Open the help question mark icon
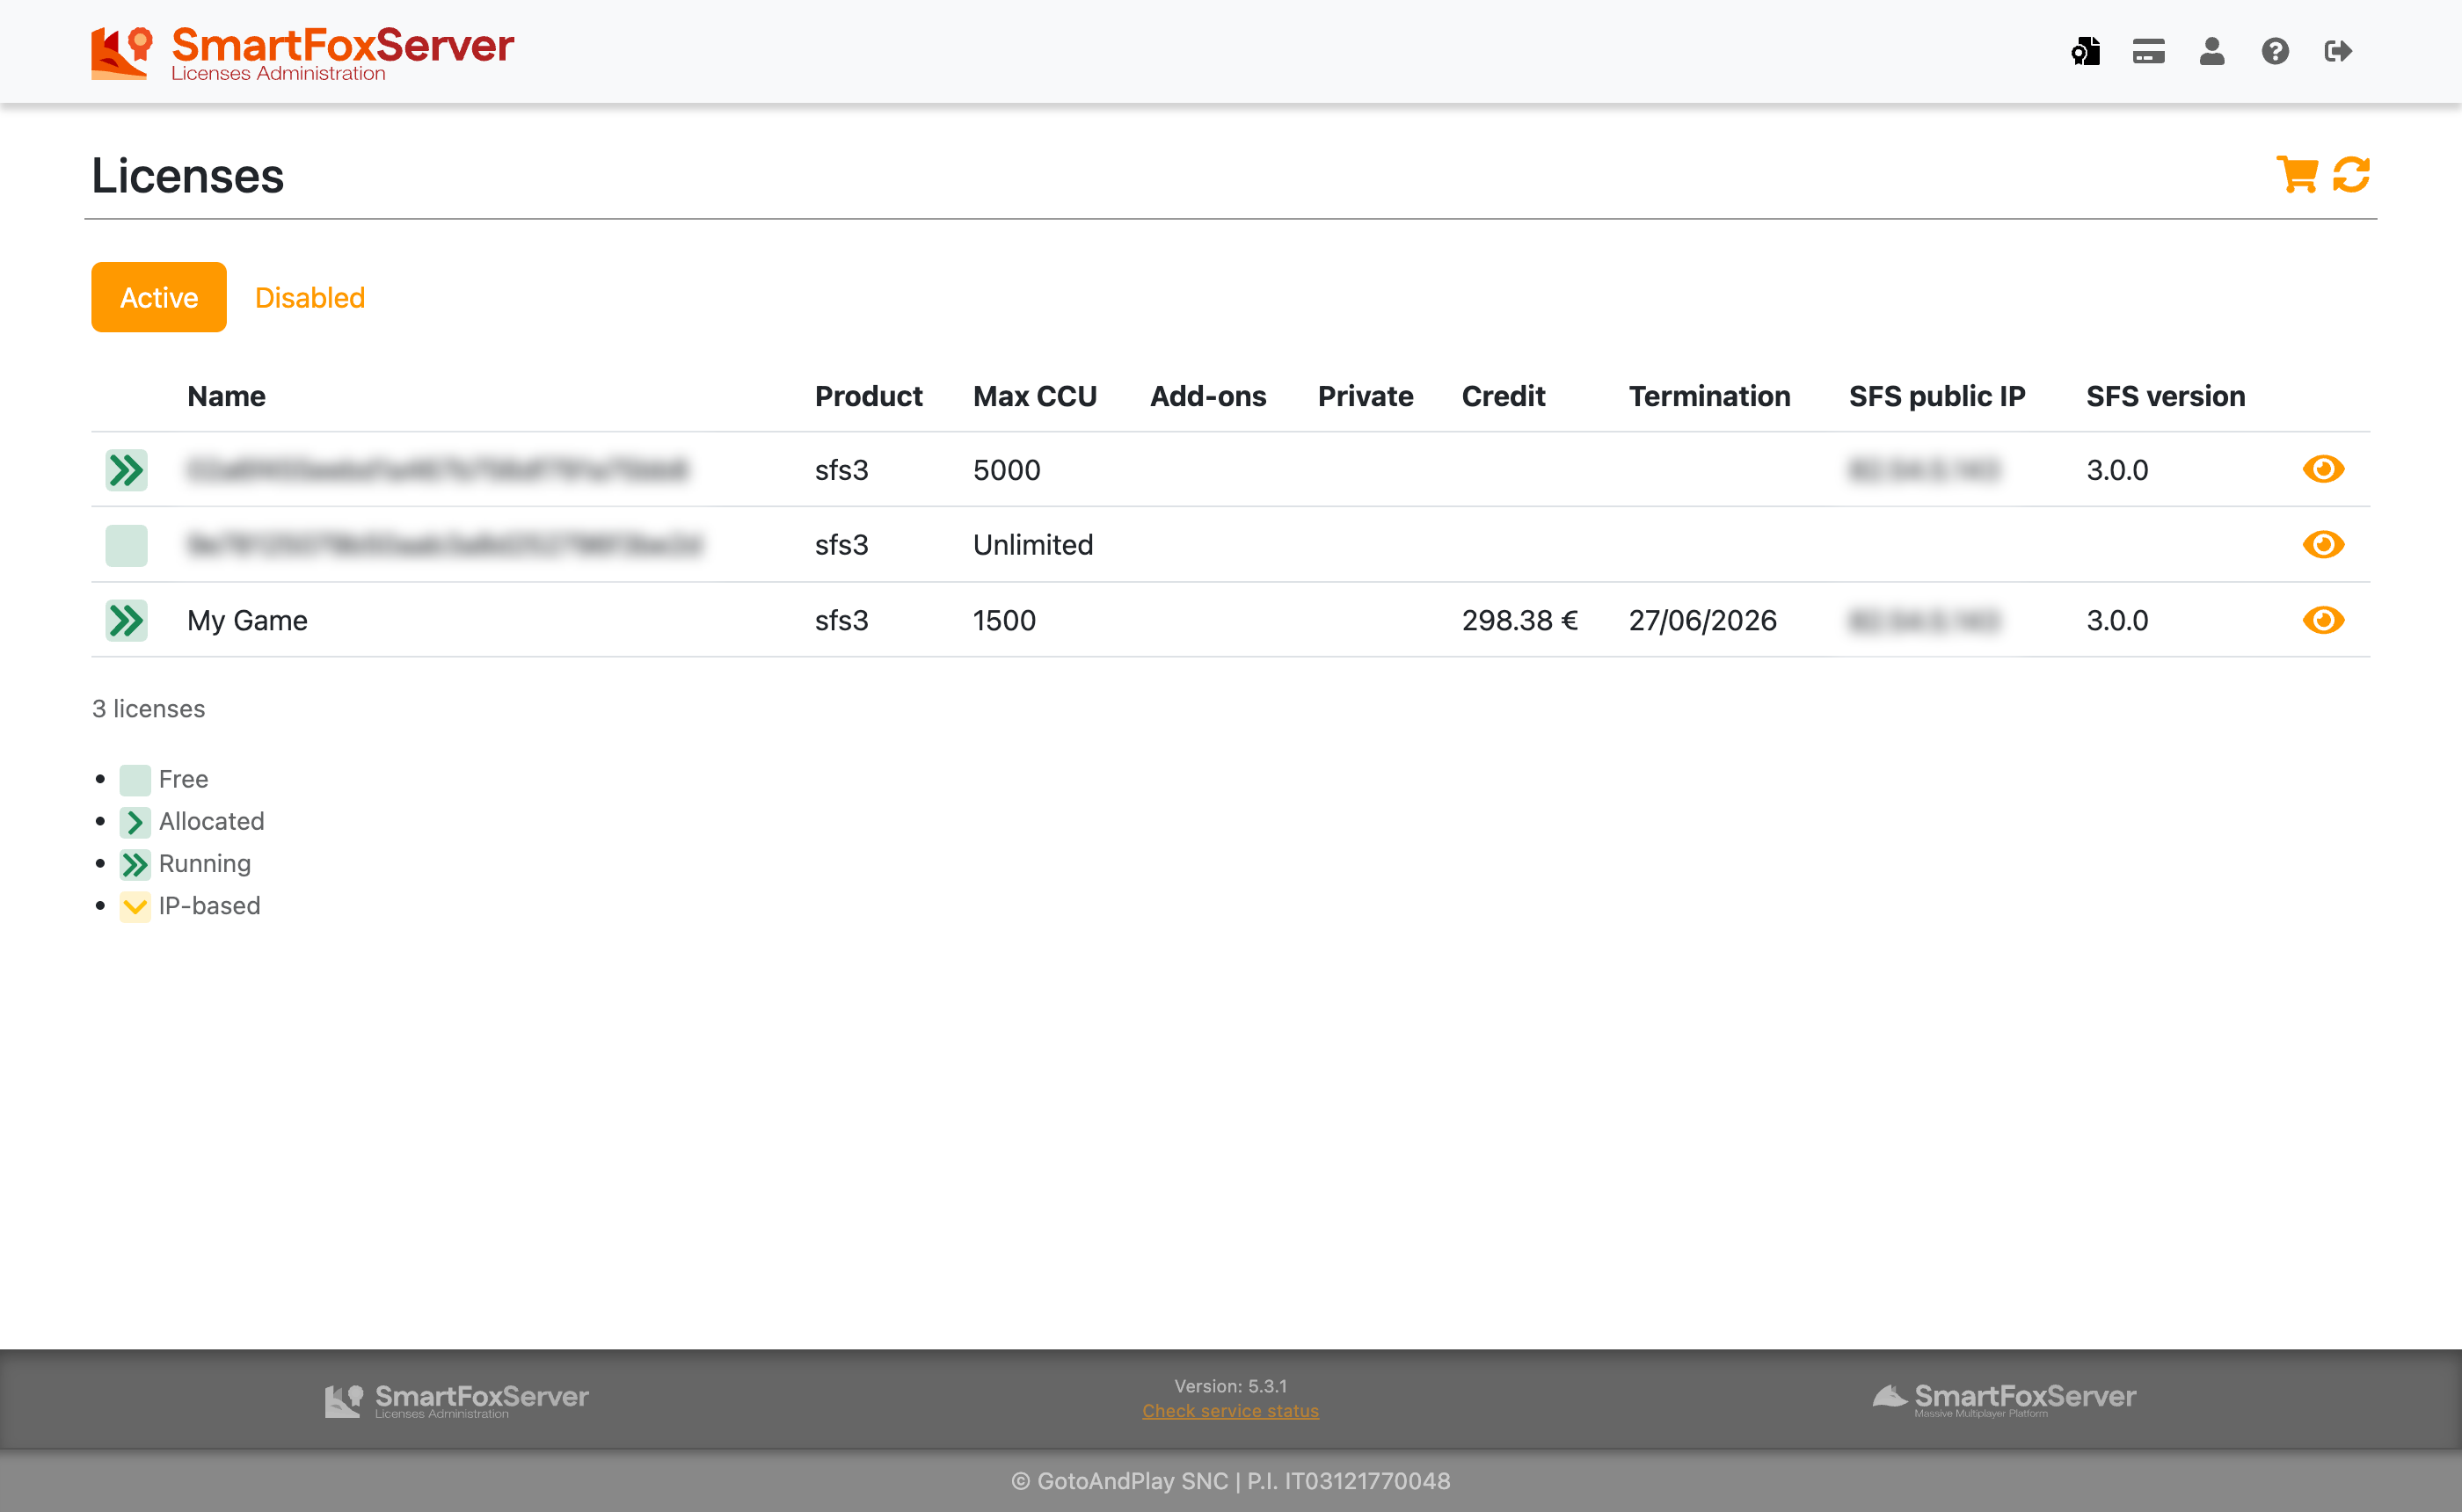The width and height of the screenshot is (2462, 1512). (x=2275, y=51)
